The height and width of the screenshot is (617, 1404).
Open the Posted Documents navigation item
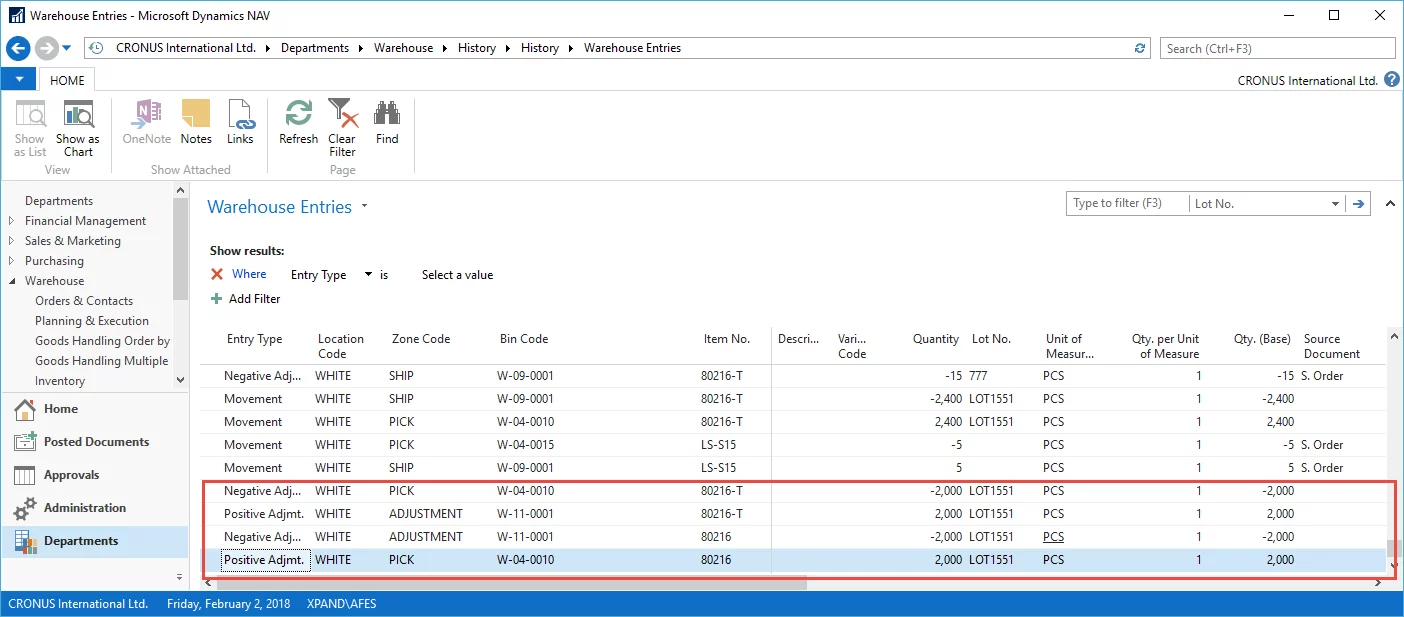point(96,442)
